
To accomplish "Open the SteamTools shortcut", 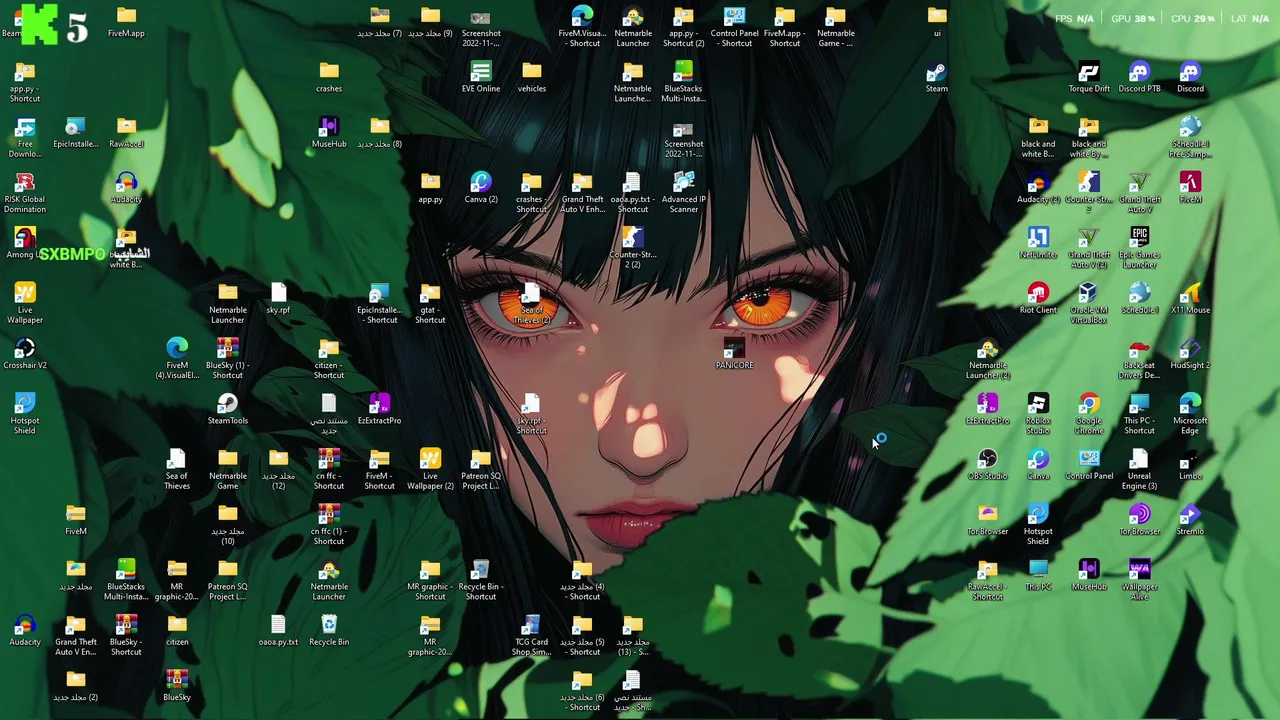I will (227, 409).
